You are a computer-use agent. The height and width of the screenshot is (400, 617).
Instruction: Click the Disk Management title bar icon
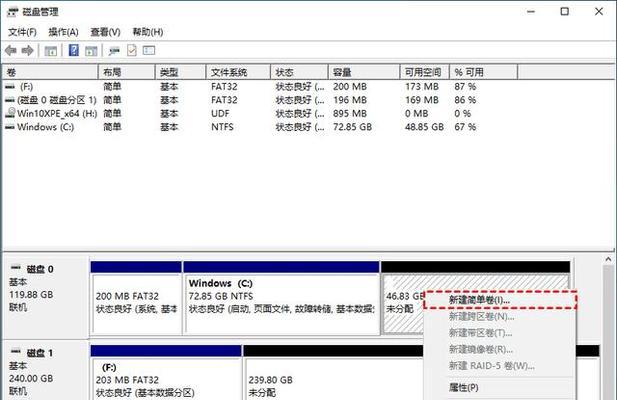pyautogui.click(x=13, y=12)
